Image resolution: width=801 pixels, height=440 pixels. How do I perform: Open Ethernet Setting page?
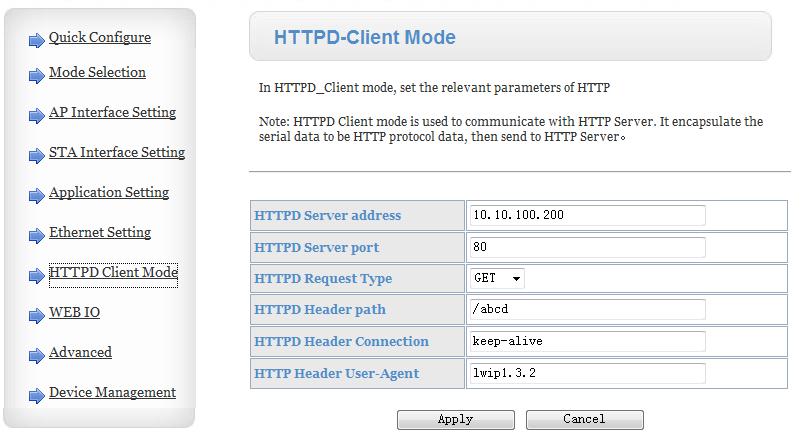pos(100,232)
